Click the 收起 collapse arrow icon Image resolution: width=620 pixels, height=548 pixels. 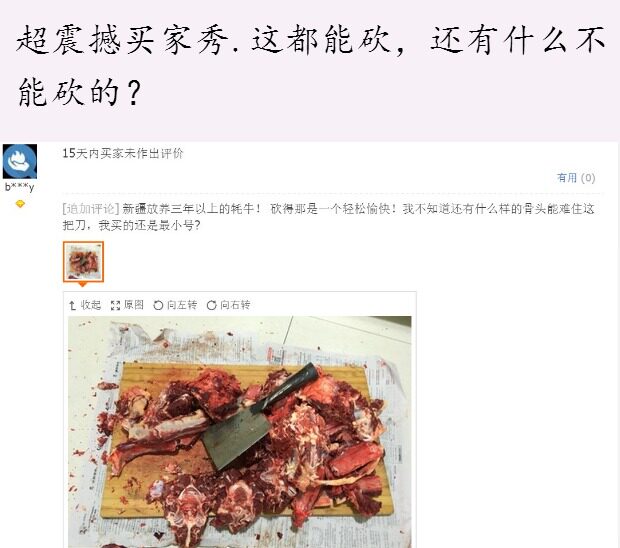[x=72, y=305]
